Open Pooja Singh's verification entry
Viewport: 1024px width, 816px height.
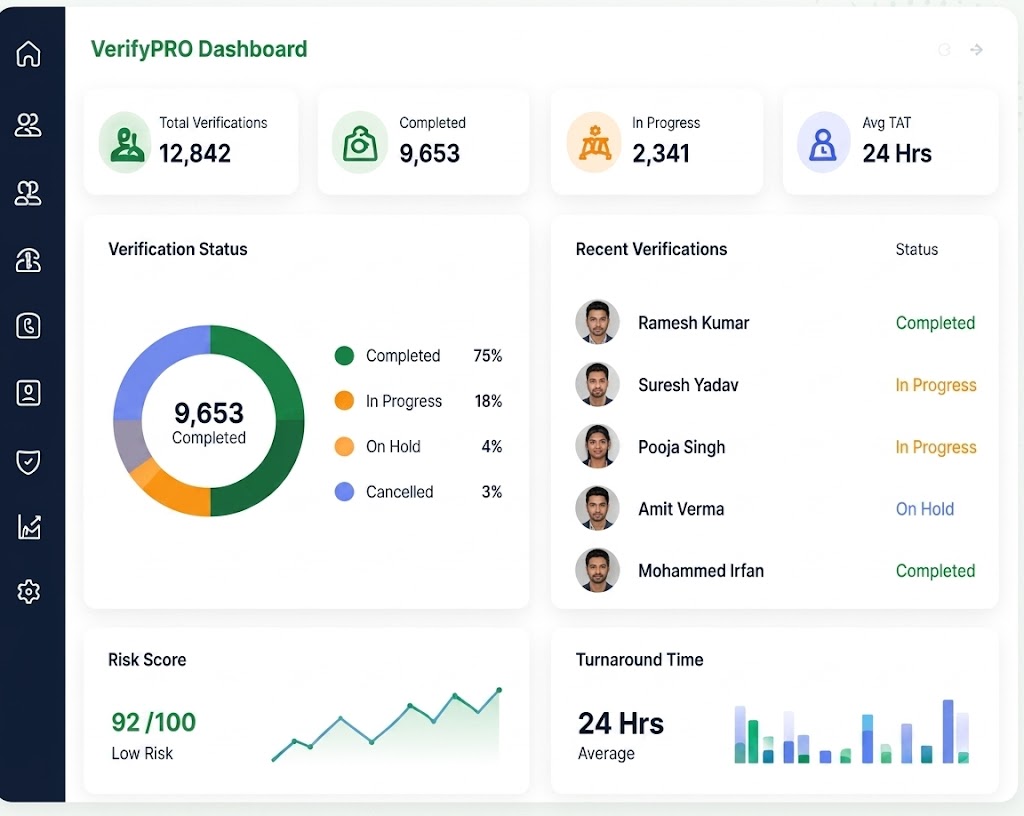click(x=775, y=447)
